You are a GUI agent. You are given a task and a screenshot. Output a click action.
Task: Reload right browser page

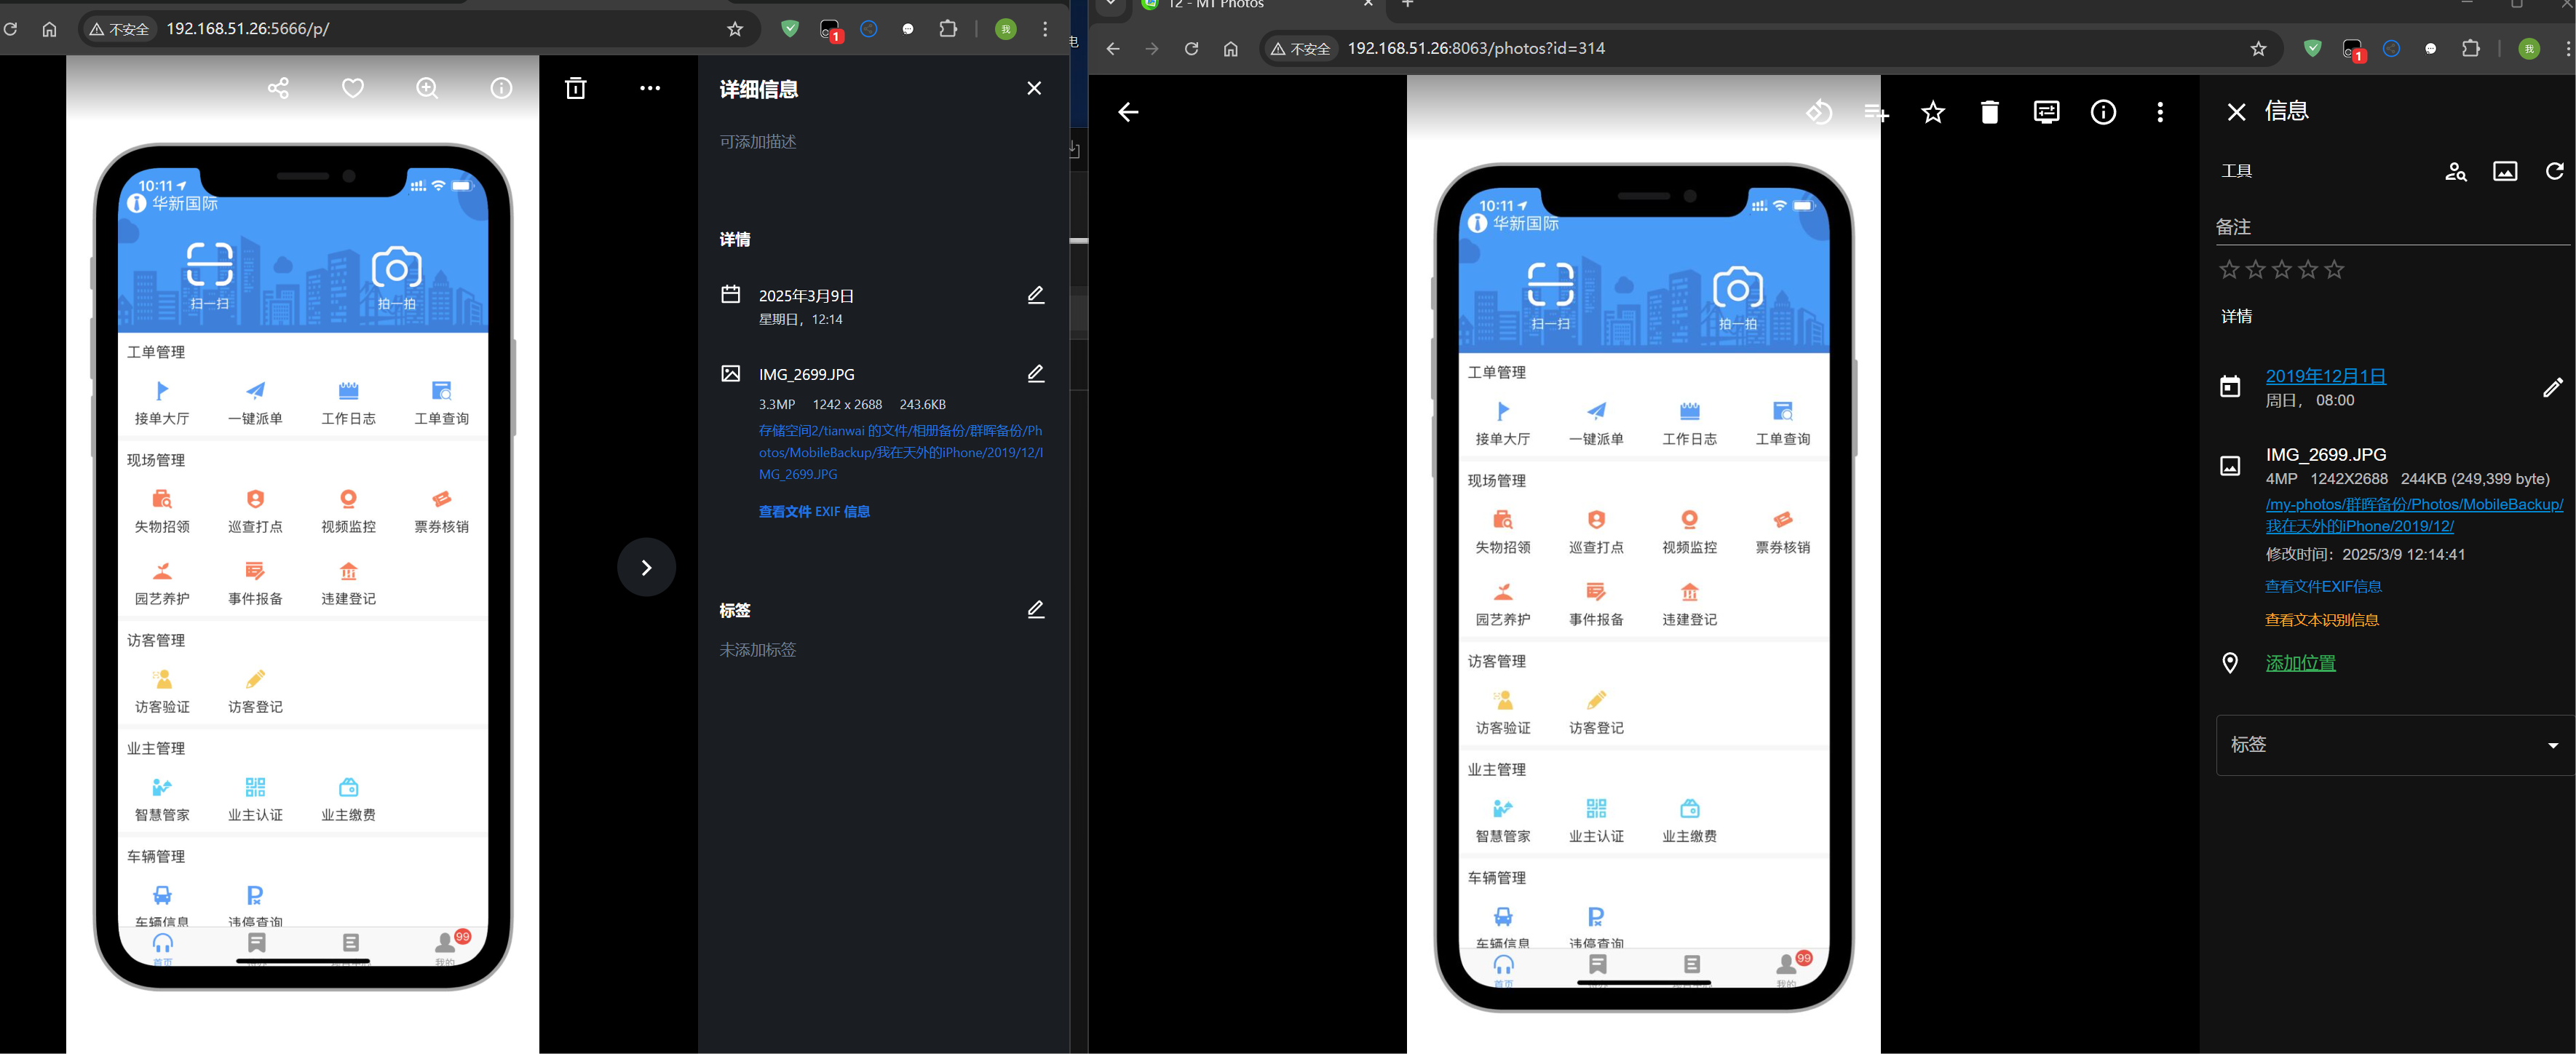click(x=1191, y=48)
